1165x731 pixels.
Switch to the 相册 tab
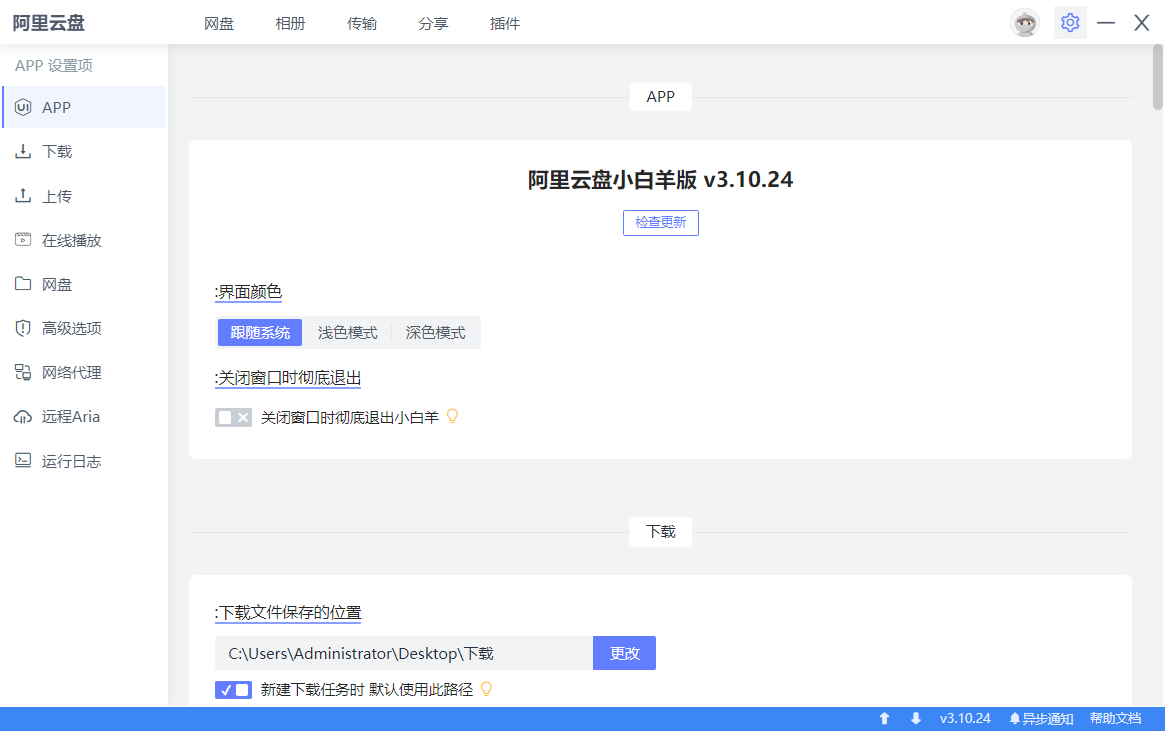point(290,24)
